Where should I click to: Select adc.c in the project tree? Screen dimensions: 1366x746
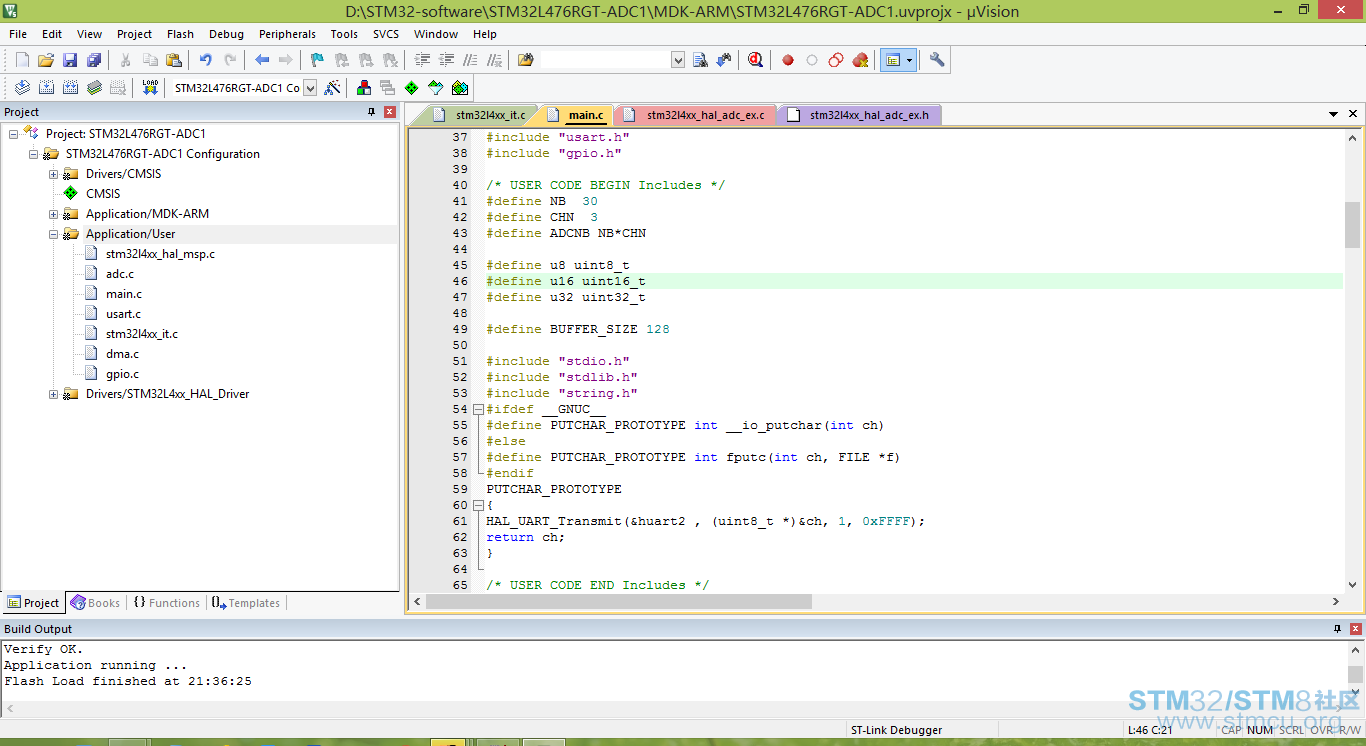tap(120, 274)
